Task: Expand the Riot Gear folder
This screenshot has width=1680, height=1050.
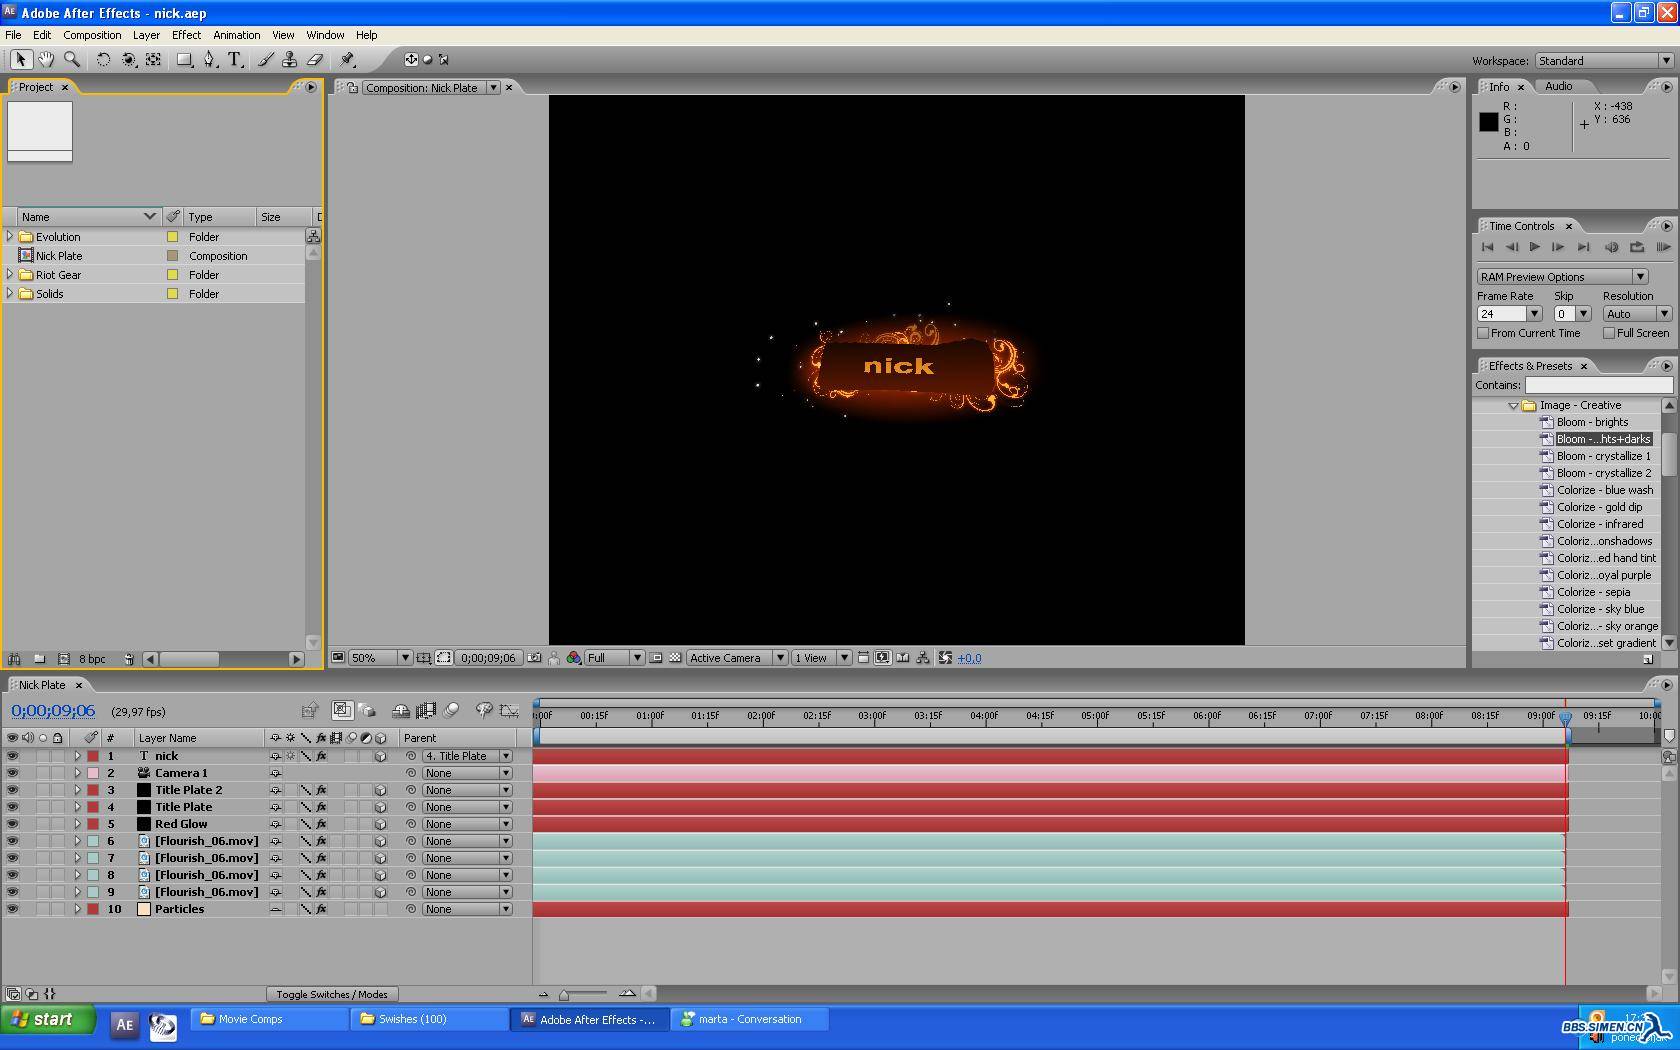Action: coord(10,275)
